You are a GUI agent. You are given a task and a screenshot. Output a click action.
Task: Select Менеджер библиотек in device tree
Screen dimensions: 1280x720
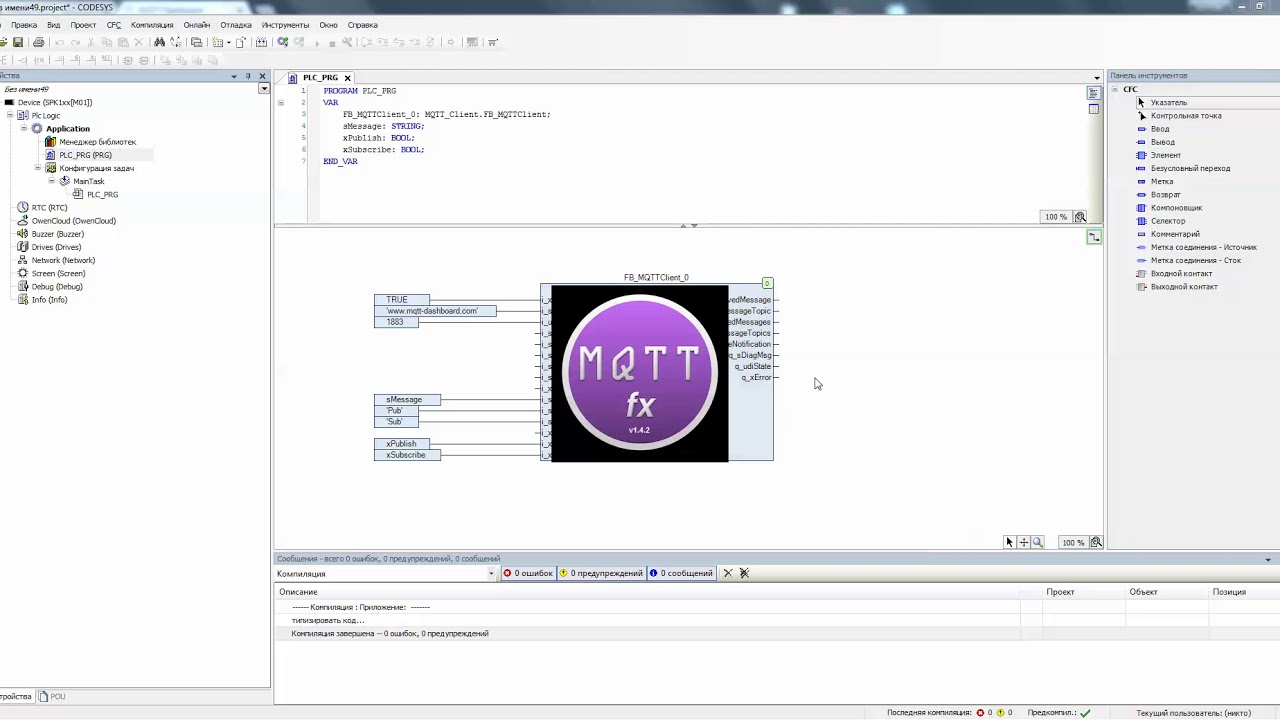point(97,142)
